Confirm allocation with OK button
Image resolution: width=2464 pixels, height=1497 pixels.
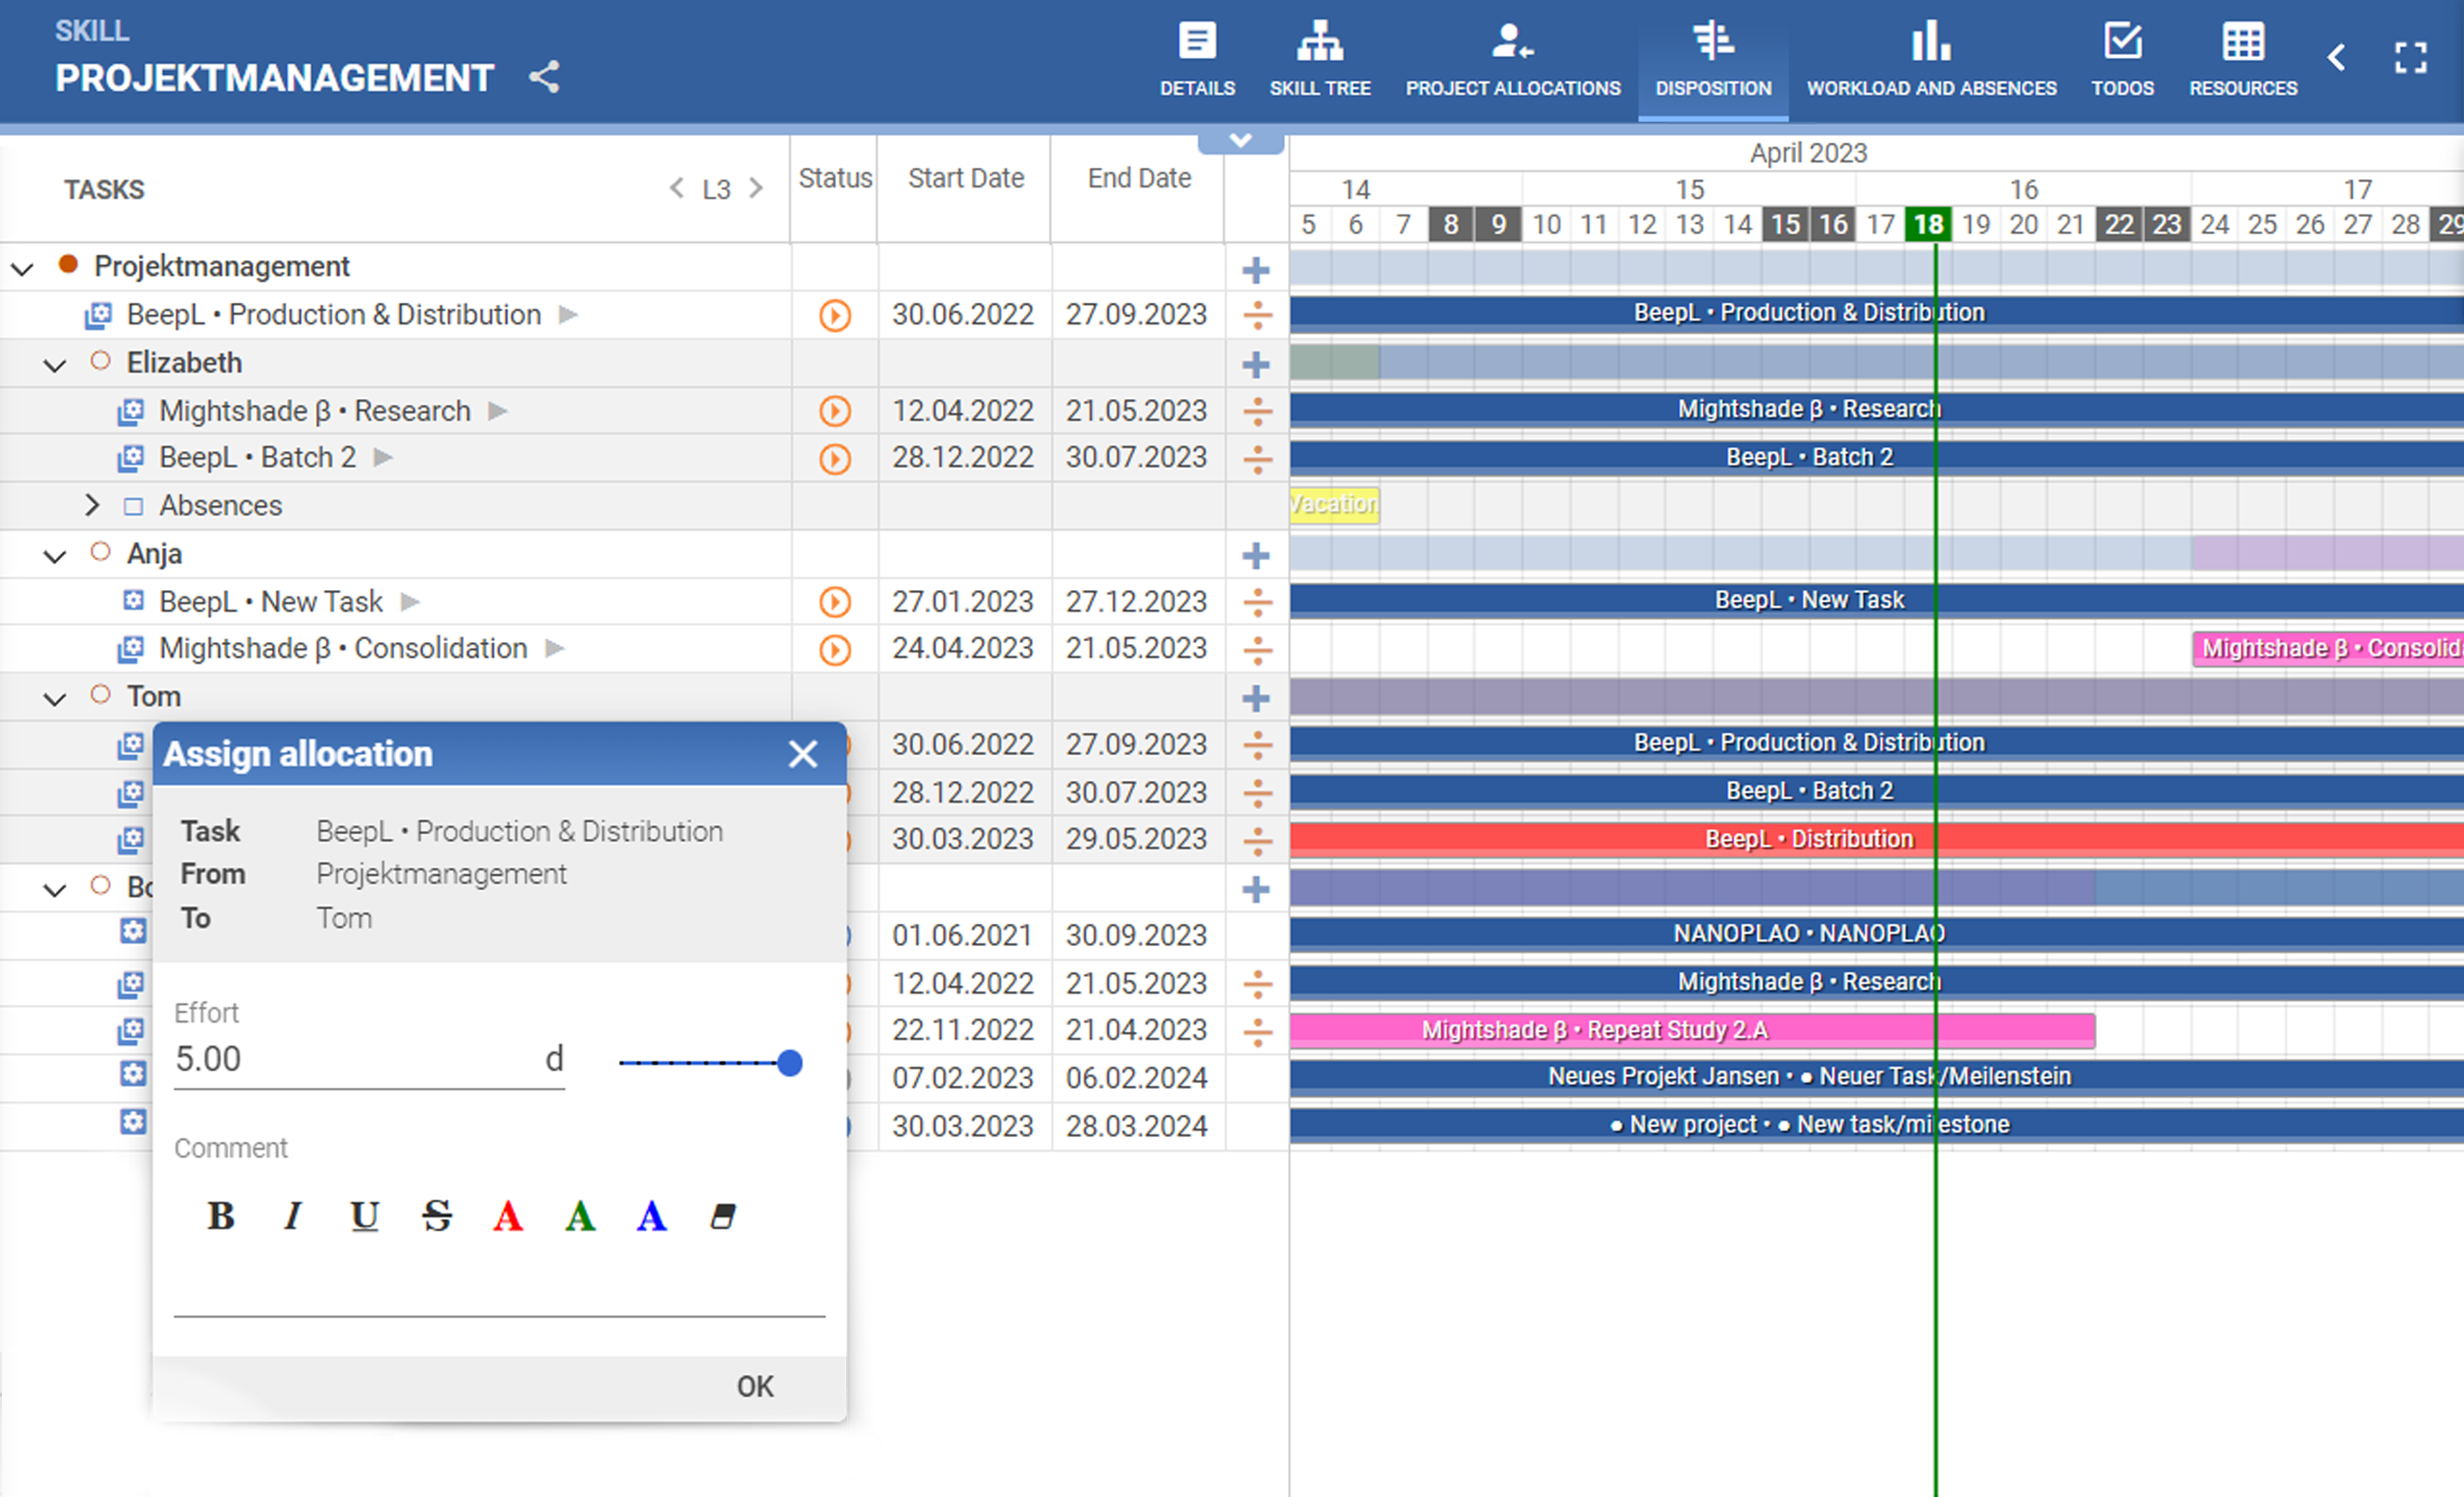pos(755,1387)
